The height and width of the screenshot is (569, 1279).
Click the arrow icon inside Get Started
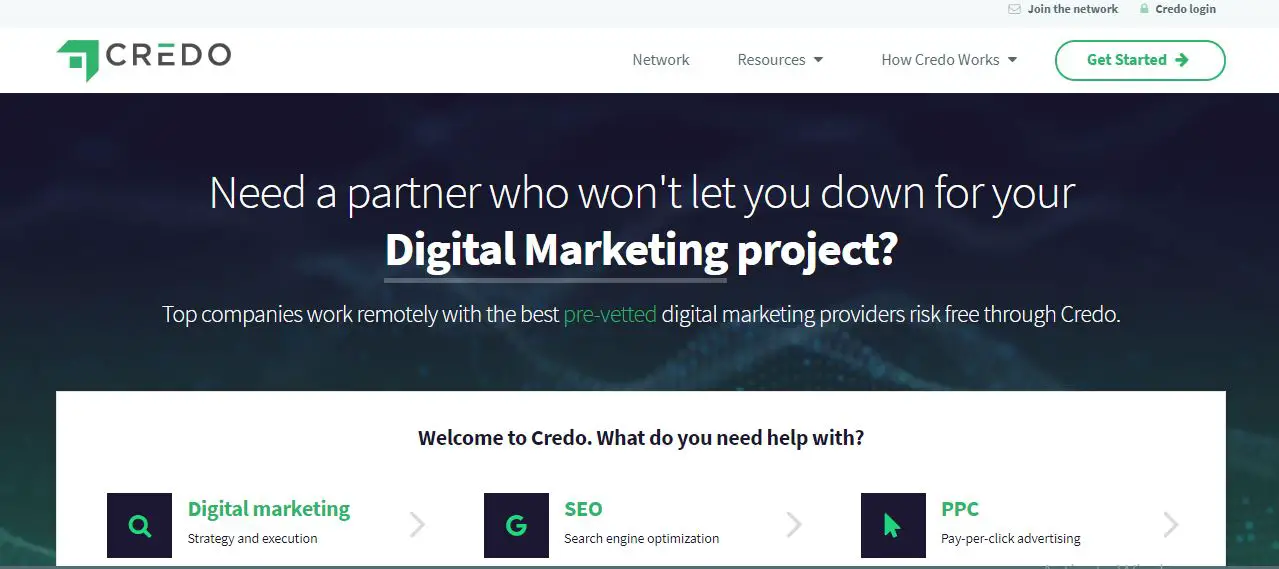(1182, 60)
